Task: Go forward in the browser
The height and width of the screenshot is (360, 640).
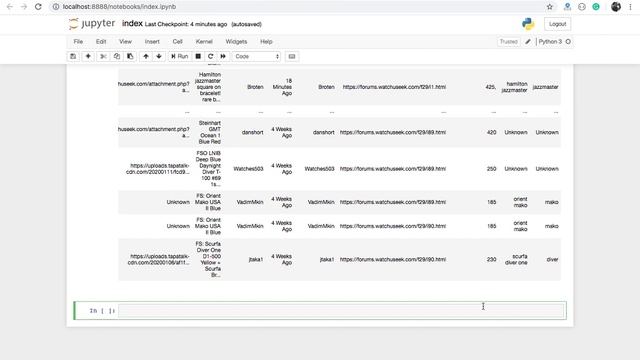Action: click(x=24, y=7)
